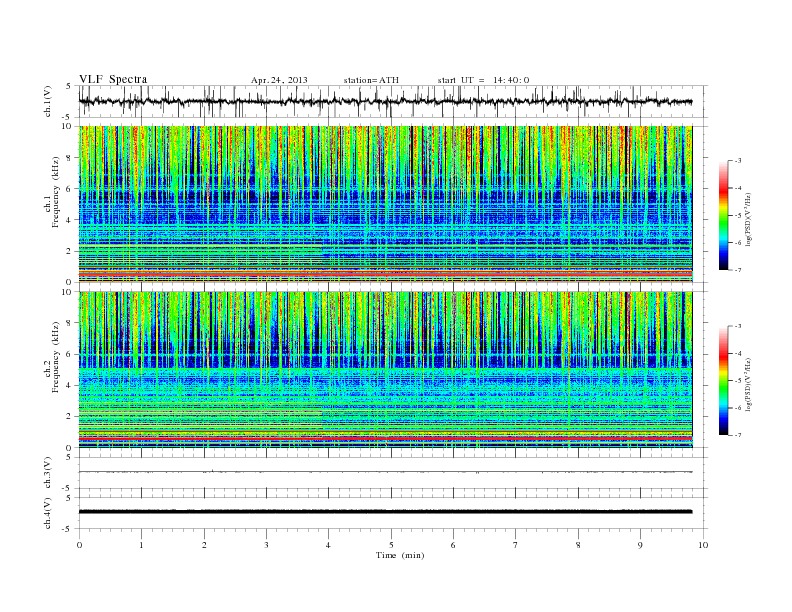Click time axis tick label "2" min
The height and width of the screenshot is (612, 792).
pos(204,545)
